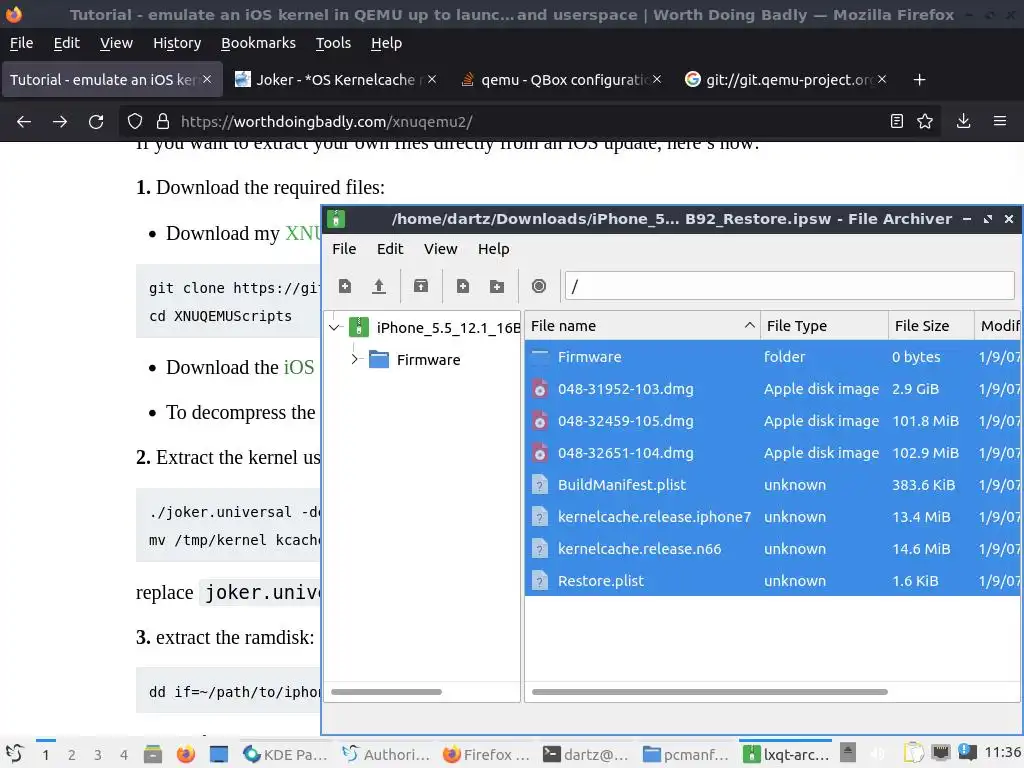
Task: Switch to pcmanf... taskbar window
Action: click(686, 754)
